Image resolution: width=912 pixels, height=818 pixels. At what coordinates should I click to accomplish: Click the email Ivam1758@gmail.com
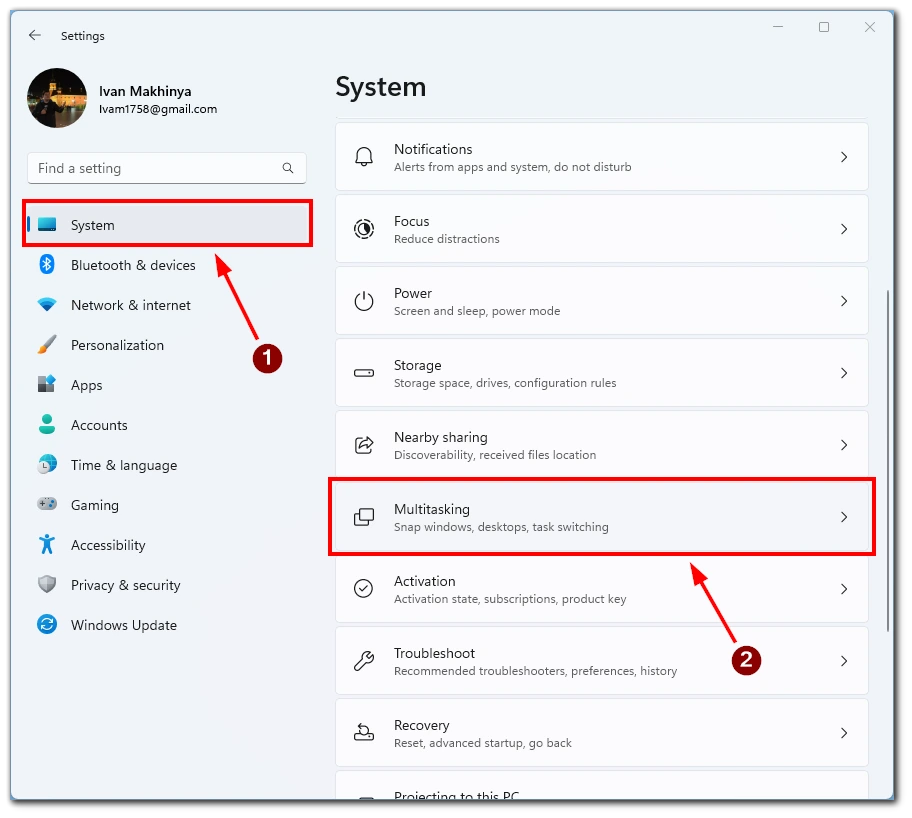click(158, 109)
